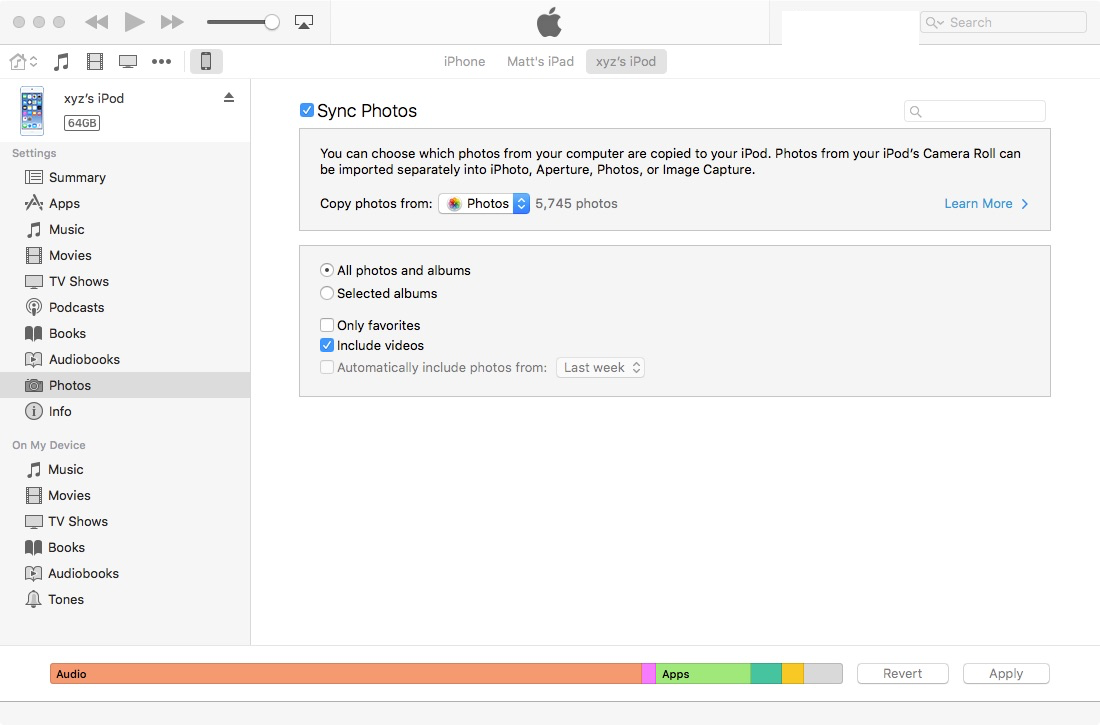Screen dimensions: 1100x725
Task: Toggle Automatically include photos from checkbox
Action: pyautogui.click(x=327, y=367)
